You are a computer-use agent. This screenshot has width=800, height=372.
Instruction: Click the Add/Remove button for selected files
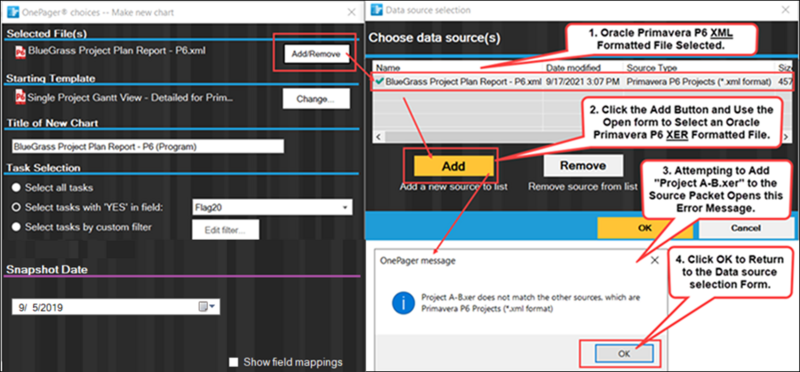tap(316, 54)
